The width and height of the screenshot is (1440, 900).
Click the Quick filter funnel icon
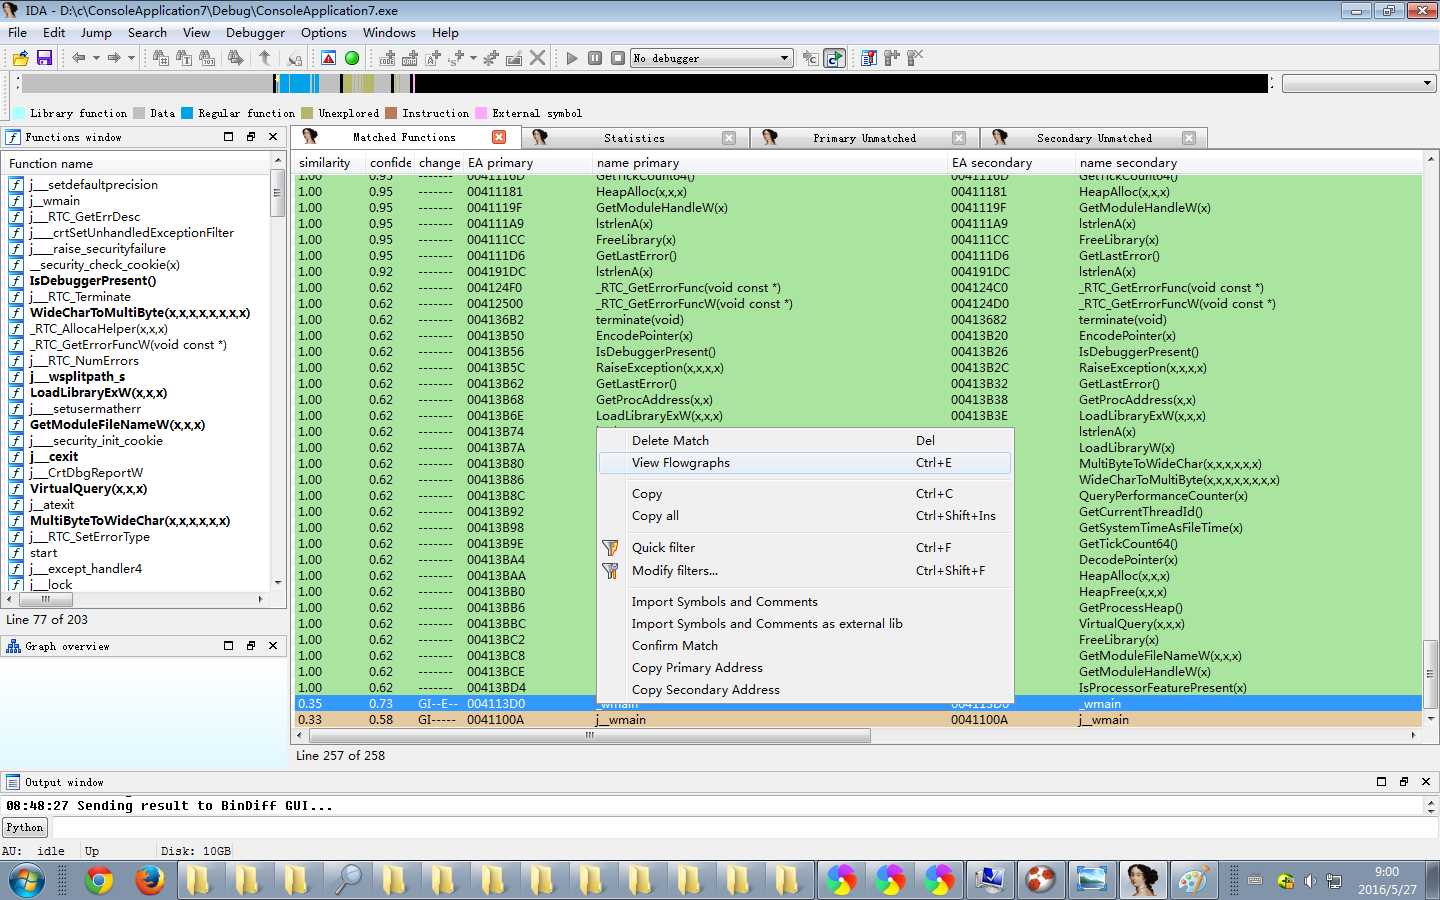610,548
